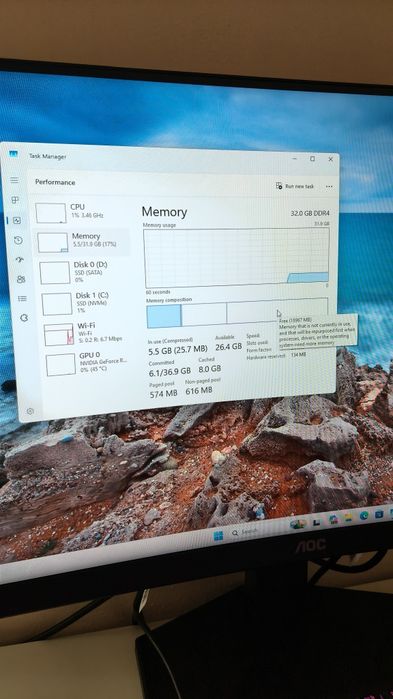This screenshot has width=393, height=699.
Task: Close the Task Manager window
Action: pos(330,159)
